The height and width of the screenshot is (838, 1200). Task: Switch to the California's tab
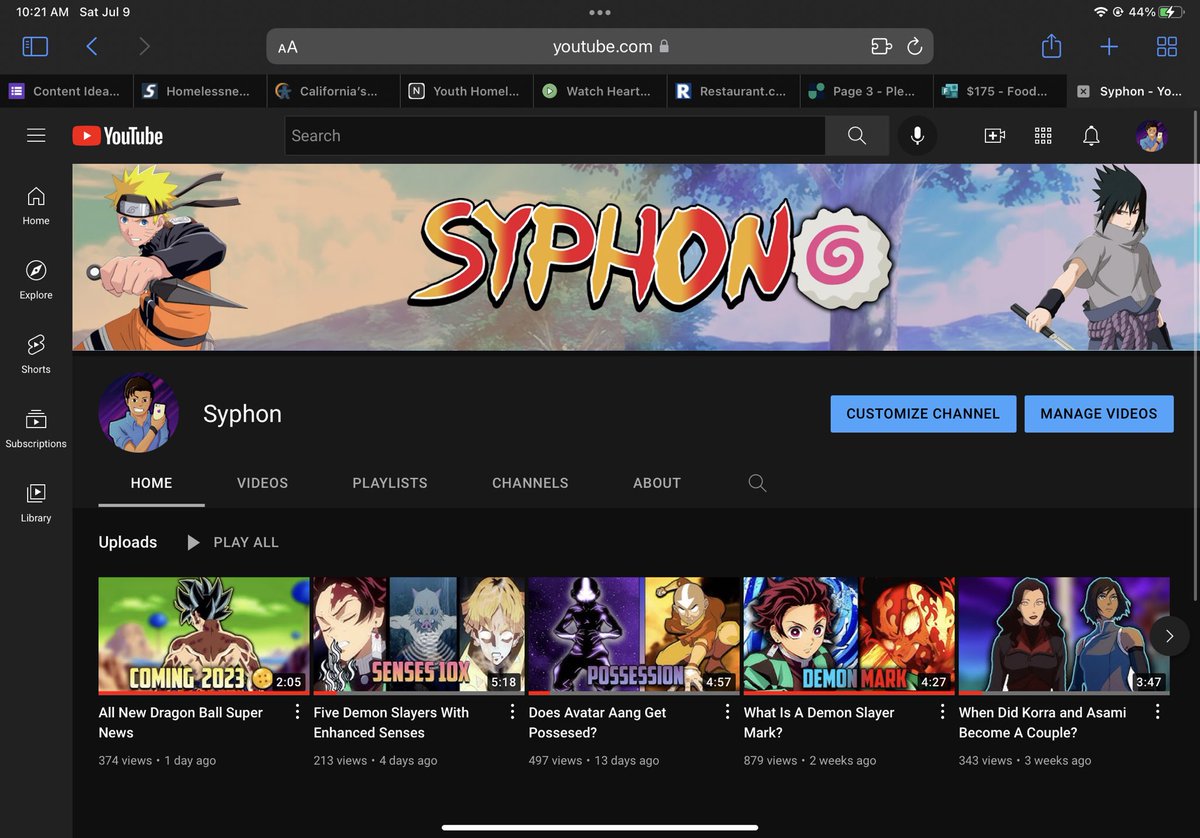pyautogui.click(x=333, y=91)
